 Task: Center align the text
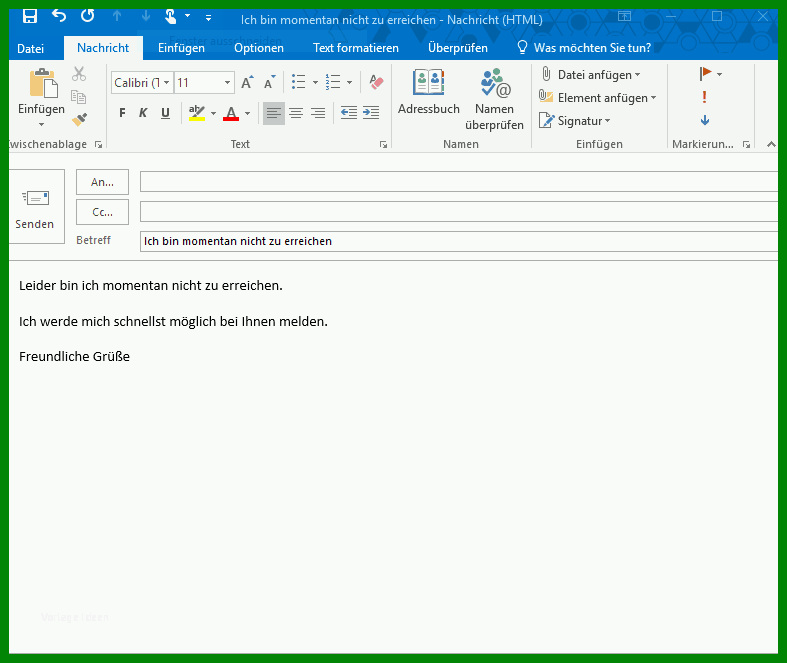tap(296, 113)
